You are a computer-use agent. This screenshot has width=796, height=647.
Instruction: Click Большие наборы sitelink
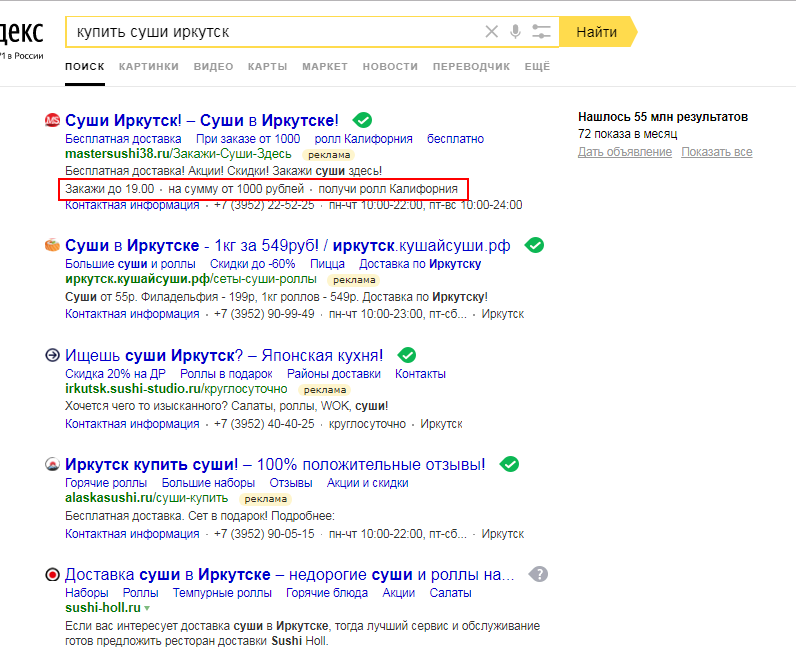click(x=208, y=483)
